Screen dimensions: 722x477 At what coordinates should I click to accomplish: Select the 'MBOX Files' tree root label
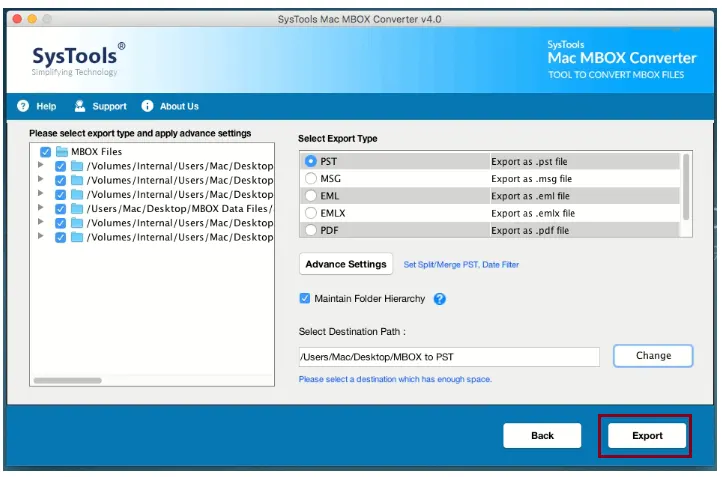click(97, 152)
